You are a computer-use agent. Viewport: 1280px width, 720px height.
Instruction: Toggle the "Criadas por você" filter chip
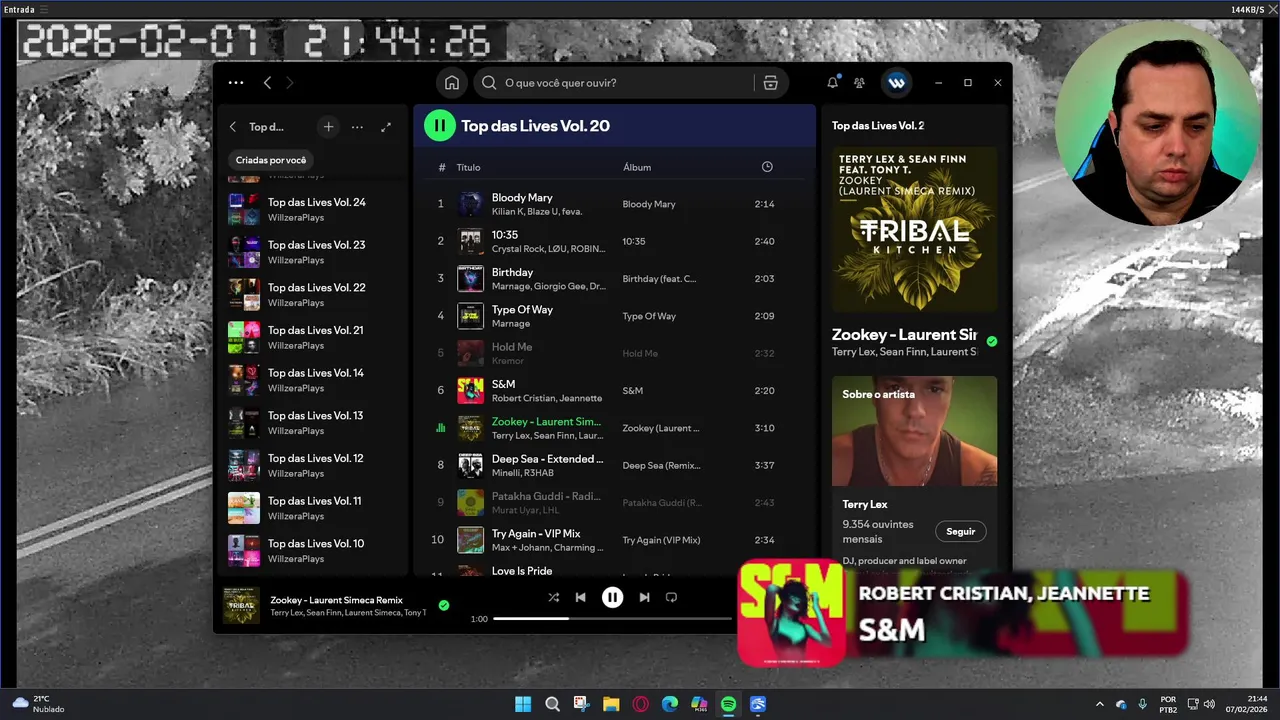pos(271,160)
